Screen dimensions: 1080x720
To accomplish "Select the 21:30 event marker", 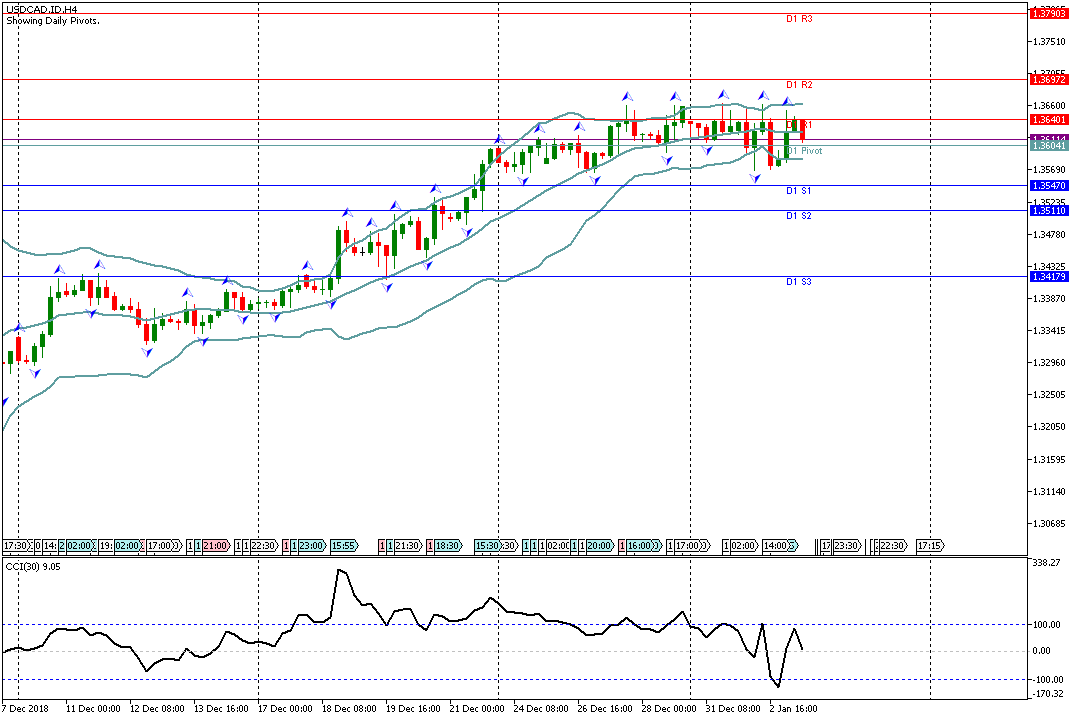I will pos(407,546).
